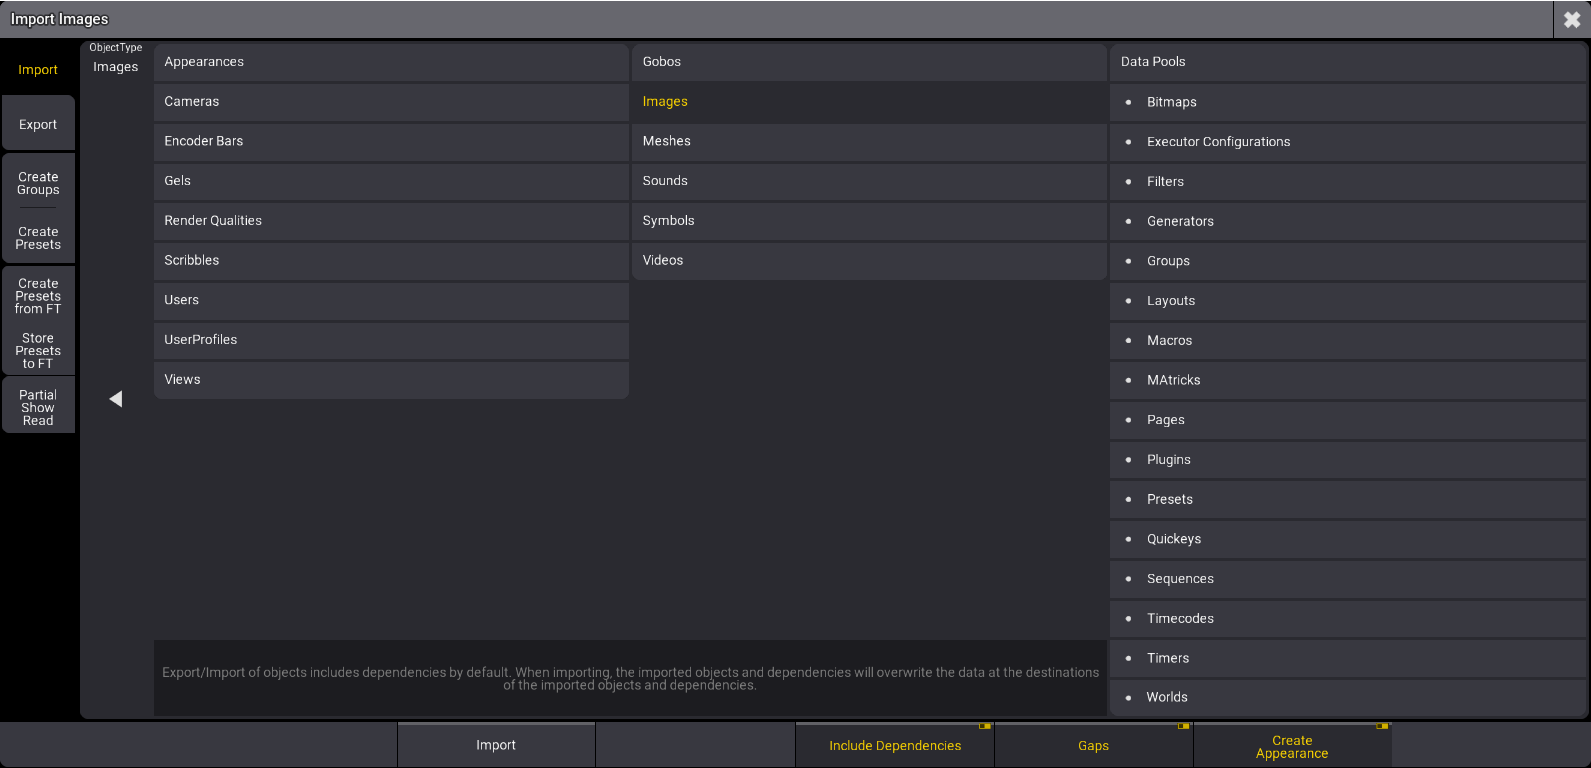Click Store Presets to FT
The height and width of the screenshot is (768, 1591).
[38, 351]
